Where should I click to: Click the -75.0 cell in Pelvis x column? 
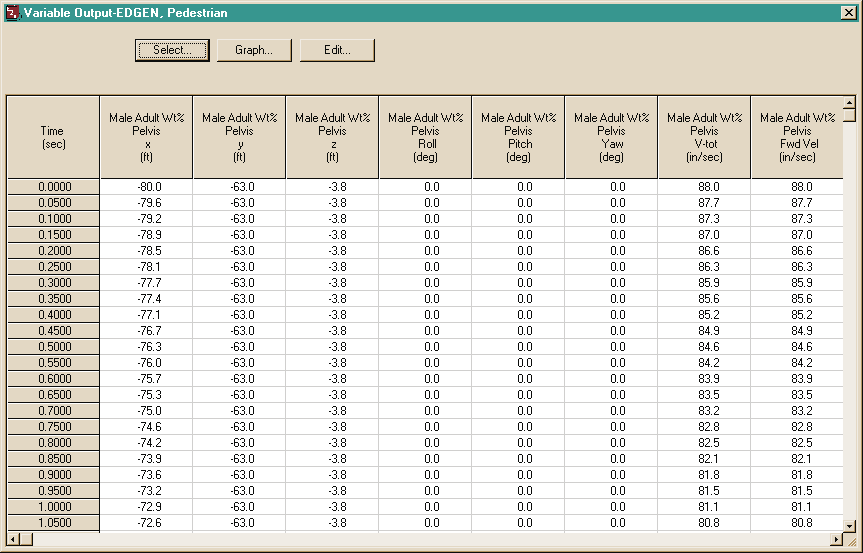pos(146,410)
